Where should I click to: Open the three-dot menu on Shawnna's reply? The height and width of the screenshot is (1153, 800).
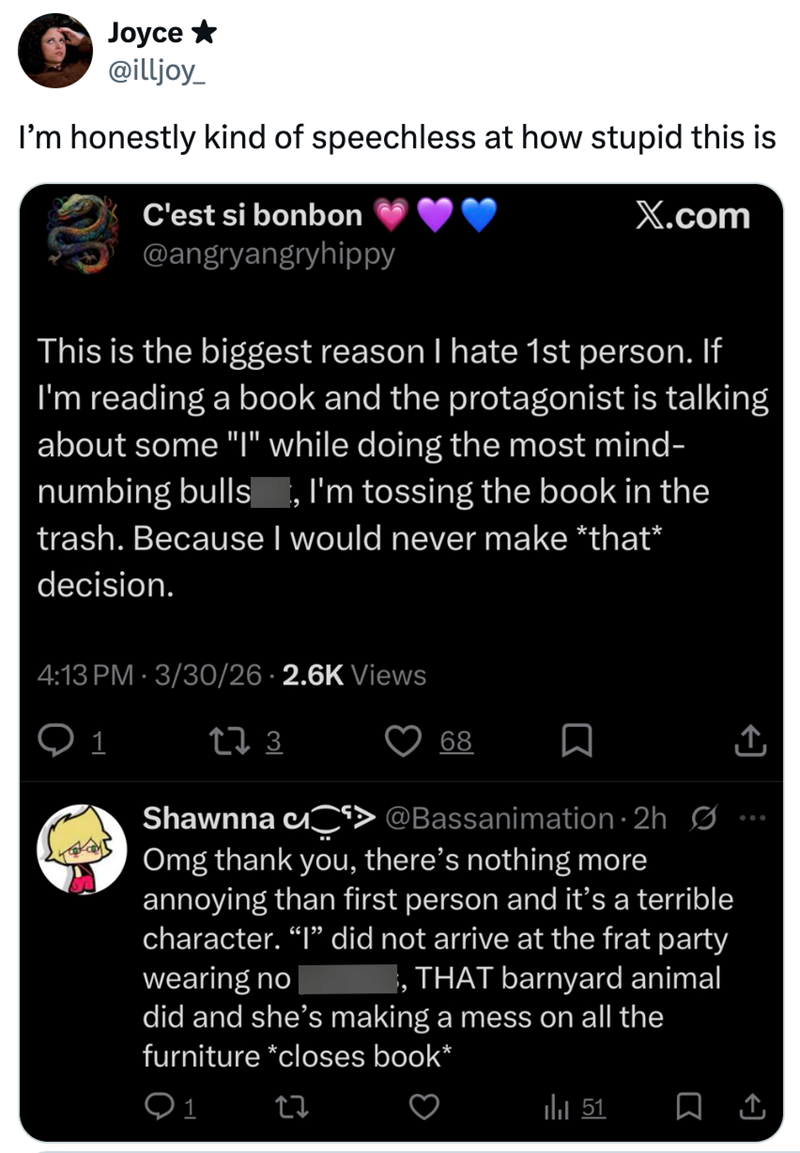click(x=748, y=818)
